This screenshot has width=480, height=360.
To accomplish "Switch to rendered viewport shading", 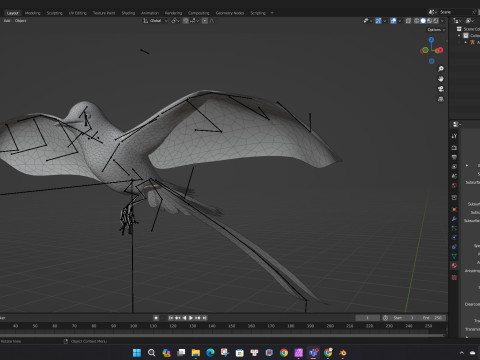I will [x=436, y=21].
